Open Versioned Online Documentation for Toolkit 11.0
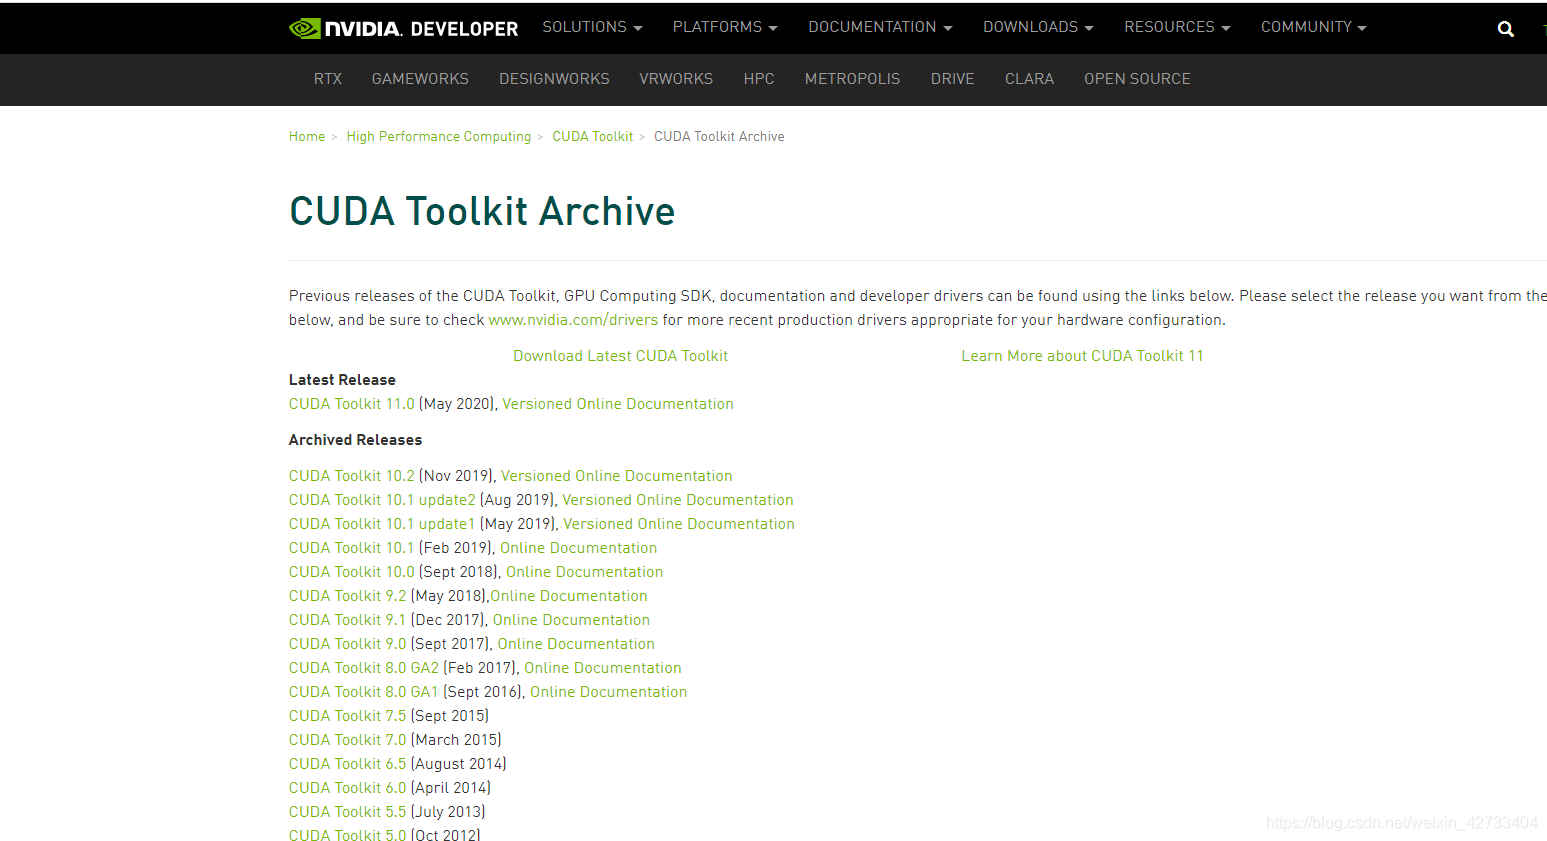The width and height of the screenshot is (1547, 841). click(x=618, y=404)
